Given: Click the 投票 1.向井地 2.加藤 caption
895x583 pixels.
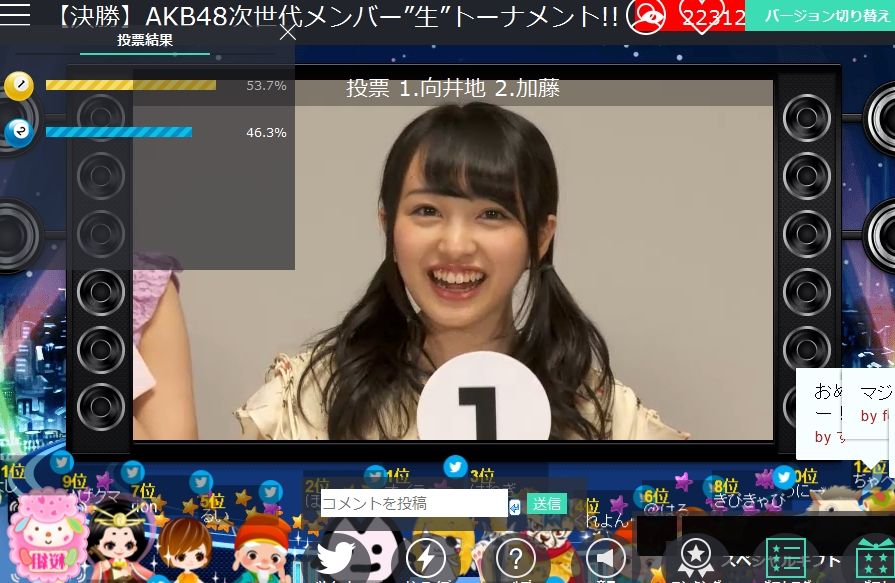Looking at the screenshot, I should [453, 89].
